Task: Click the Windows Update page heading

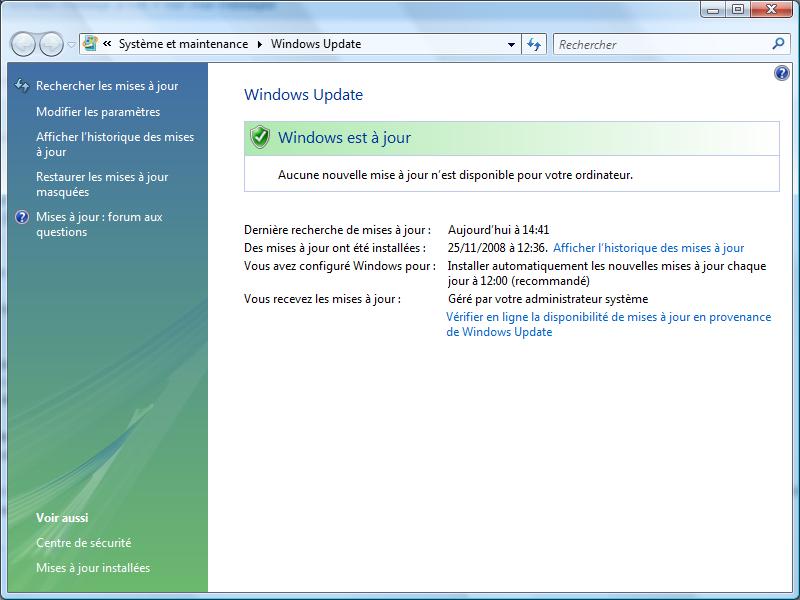Action: (304, 95)
